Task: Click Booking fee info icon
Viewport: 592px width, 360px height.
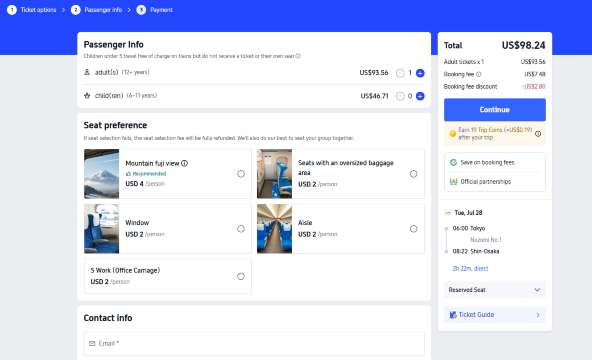Action: 478,74
